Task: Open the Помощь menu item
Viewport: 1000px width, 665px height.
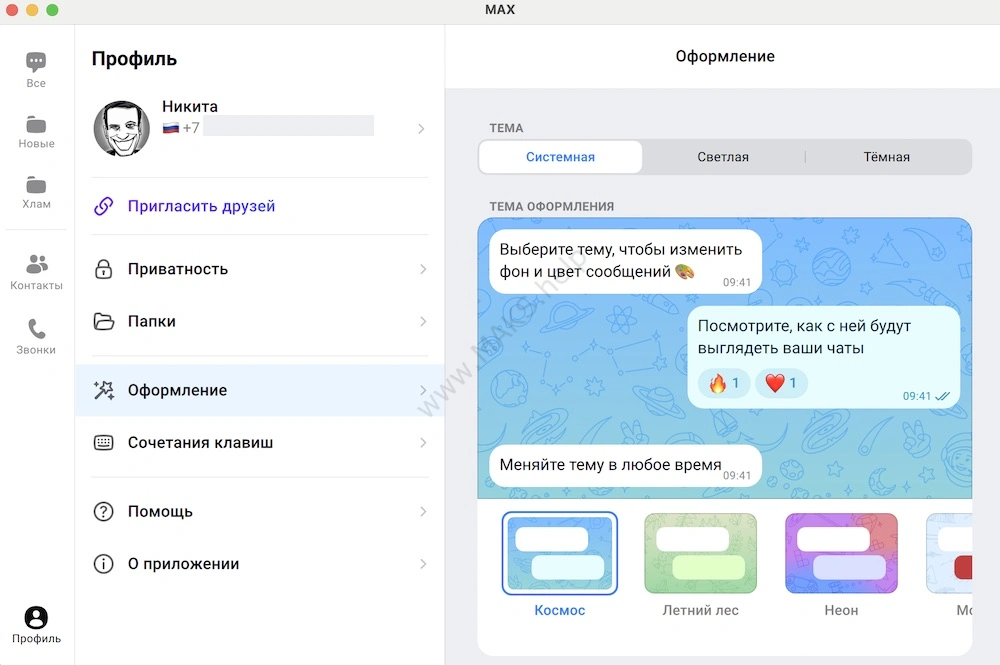Action: [160, 511]
